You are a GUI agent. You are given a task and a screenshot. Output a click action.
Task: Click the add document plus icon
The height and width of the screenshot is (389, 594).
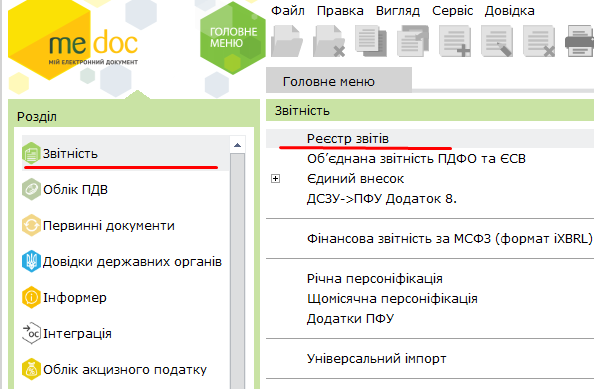click(x=455, y=41)
